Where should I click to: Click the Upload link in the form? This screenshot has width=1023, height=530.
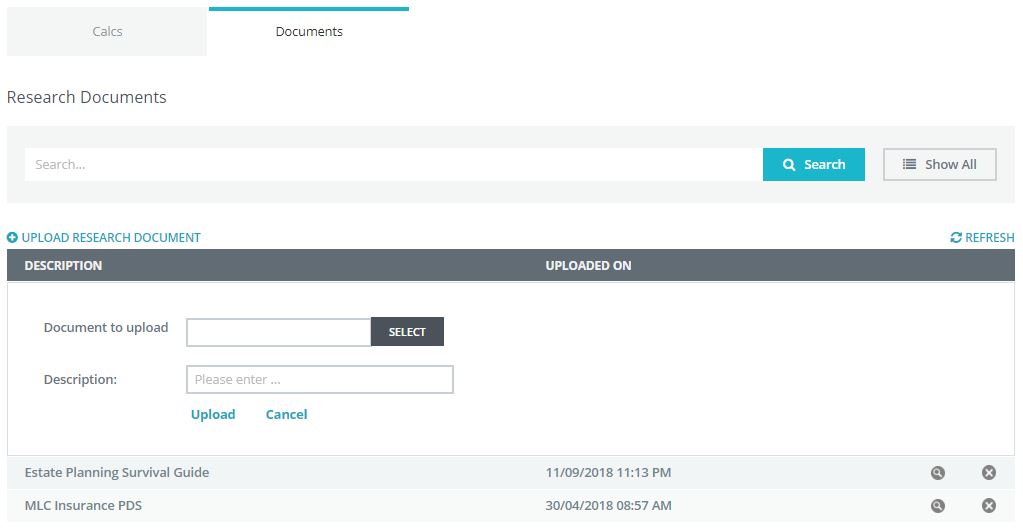tap(213, 415)
